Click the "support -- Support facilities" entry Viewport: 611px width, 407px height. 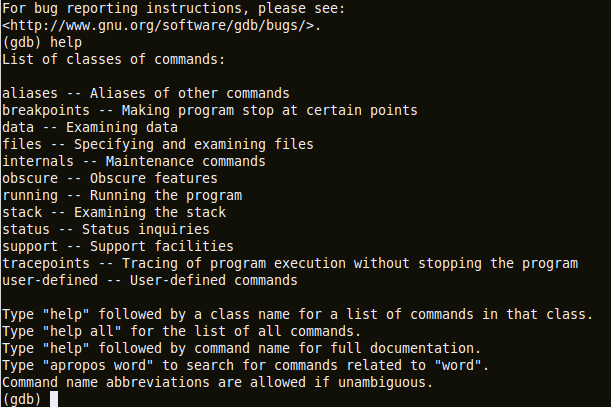pos(117,246)
